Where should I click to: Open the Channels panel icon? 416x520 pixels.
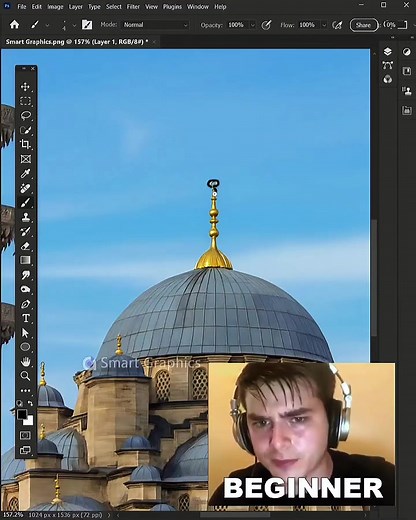coord(387,79)
